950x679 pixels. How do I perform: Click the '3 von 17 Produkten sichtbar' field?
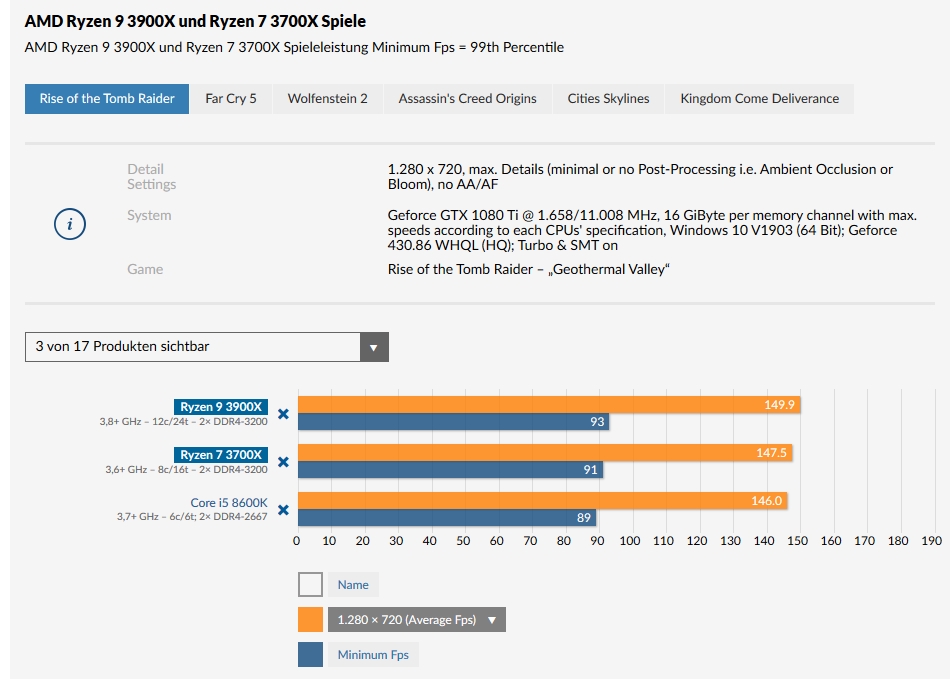click(207, 347)
